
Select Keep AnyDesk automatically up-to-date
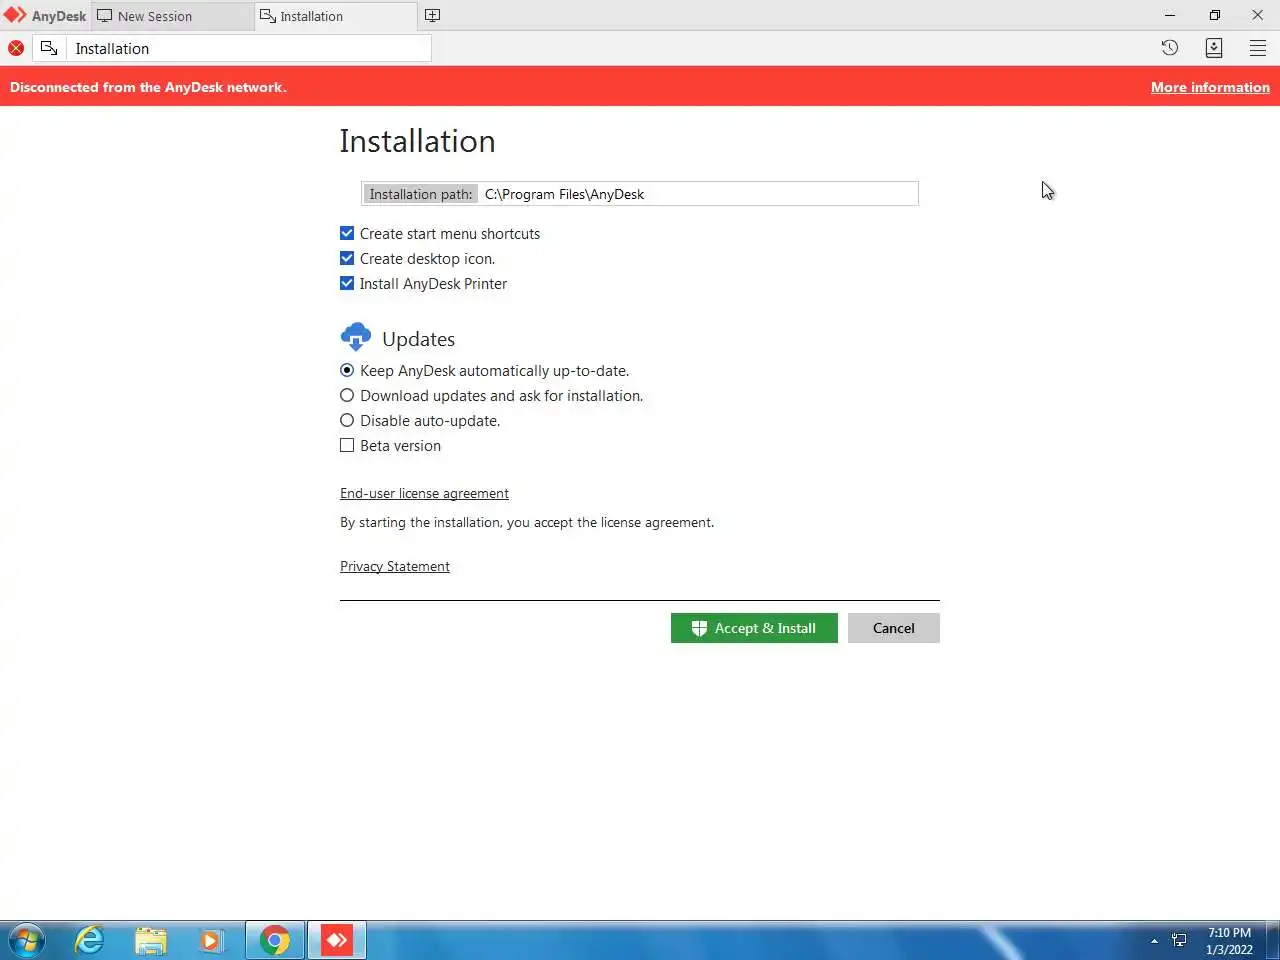click(347, 370)
